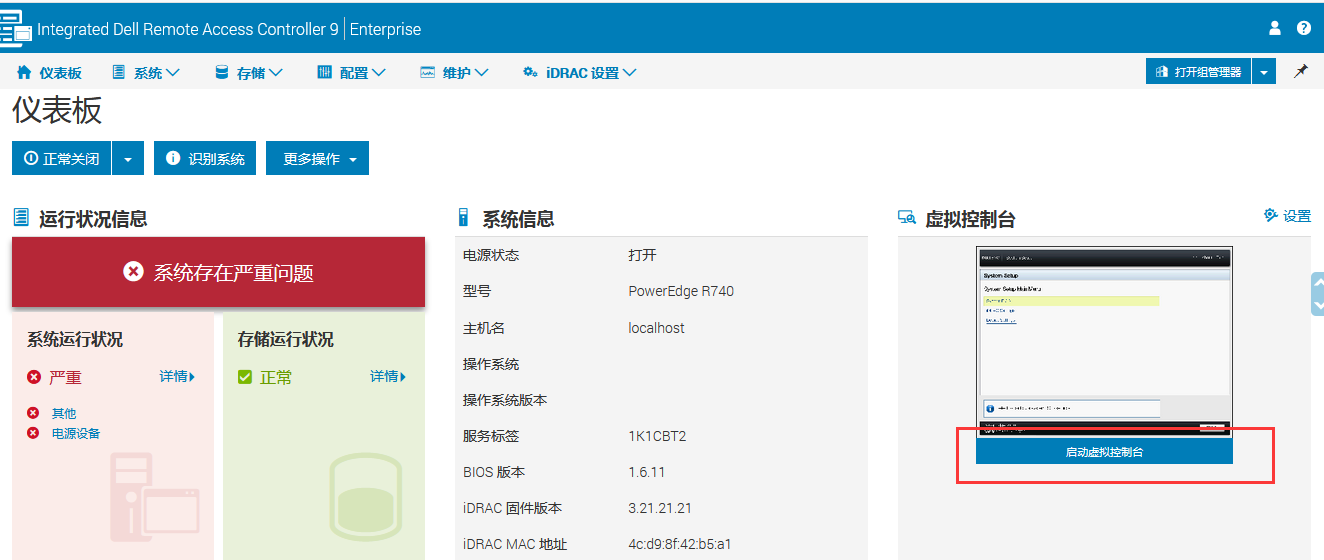Image resolution: width=1324 pixels, height=560 pixels.
Task: Click the 电源设备 health issue link
Action: pyautogui.click(x=76, y=433)
